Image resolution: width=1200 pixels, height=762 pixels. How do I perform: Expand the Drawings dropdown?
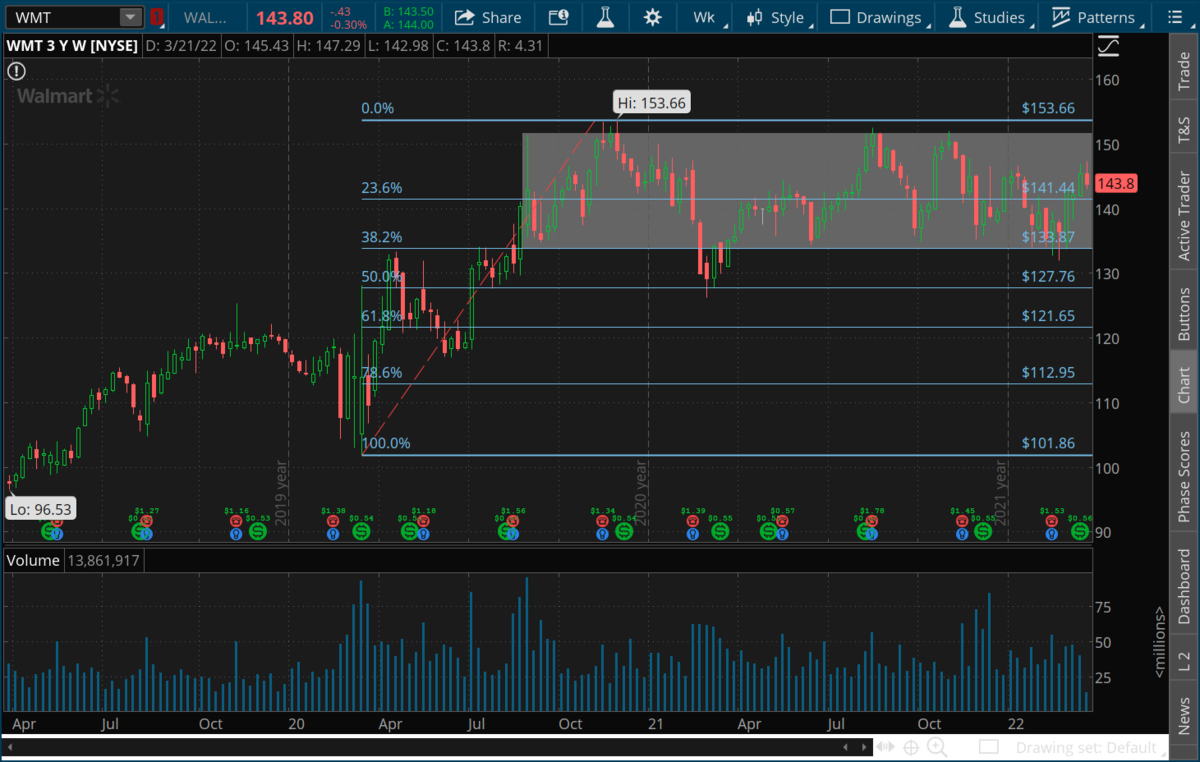pyautogui.click(x=876, y=17)
